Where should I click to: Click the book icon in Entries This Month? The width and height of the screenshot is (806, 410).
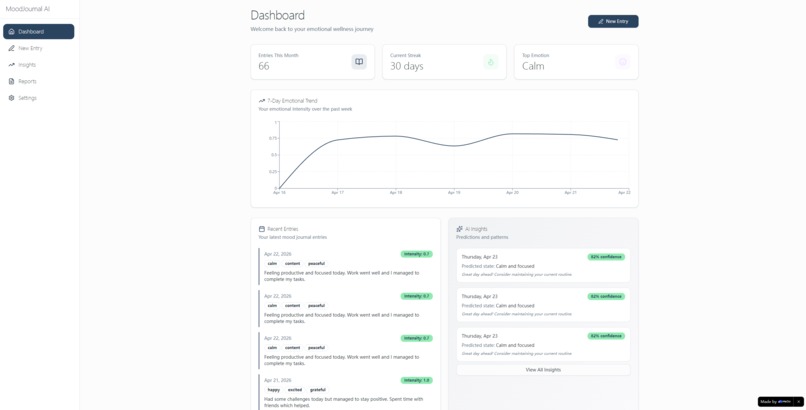359,62
